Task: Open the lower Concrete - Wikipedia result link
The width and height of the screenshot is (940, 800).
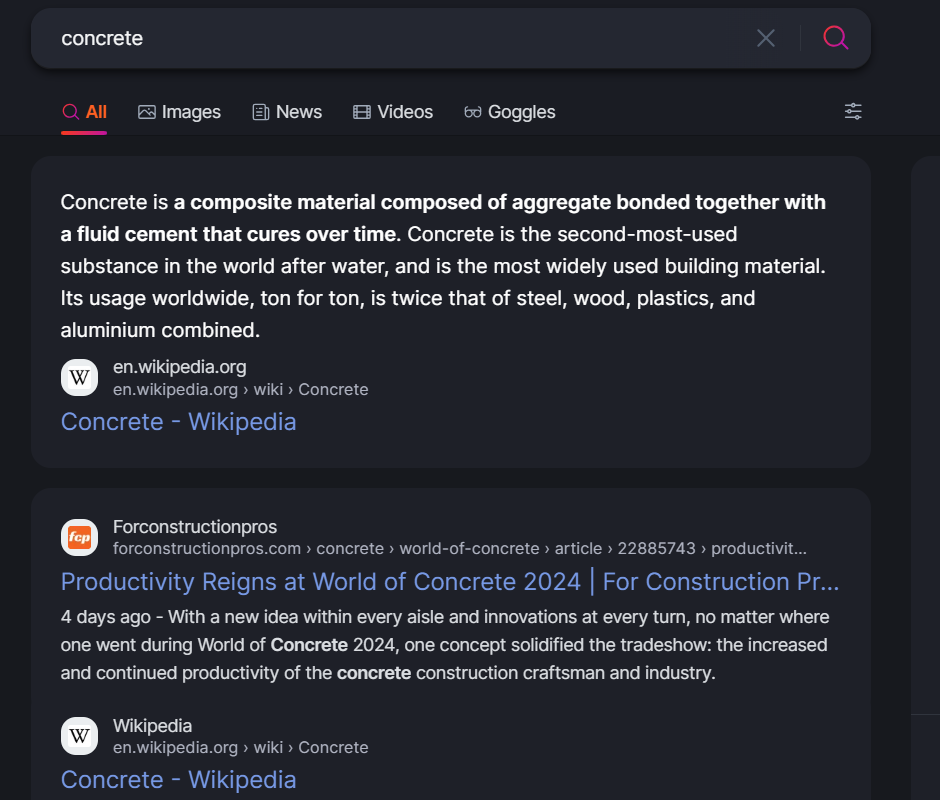Action: pos(178,779)
